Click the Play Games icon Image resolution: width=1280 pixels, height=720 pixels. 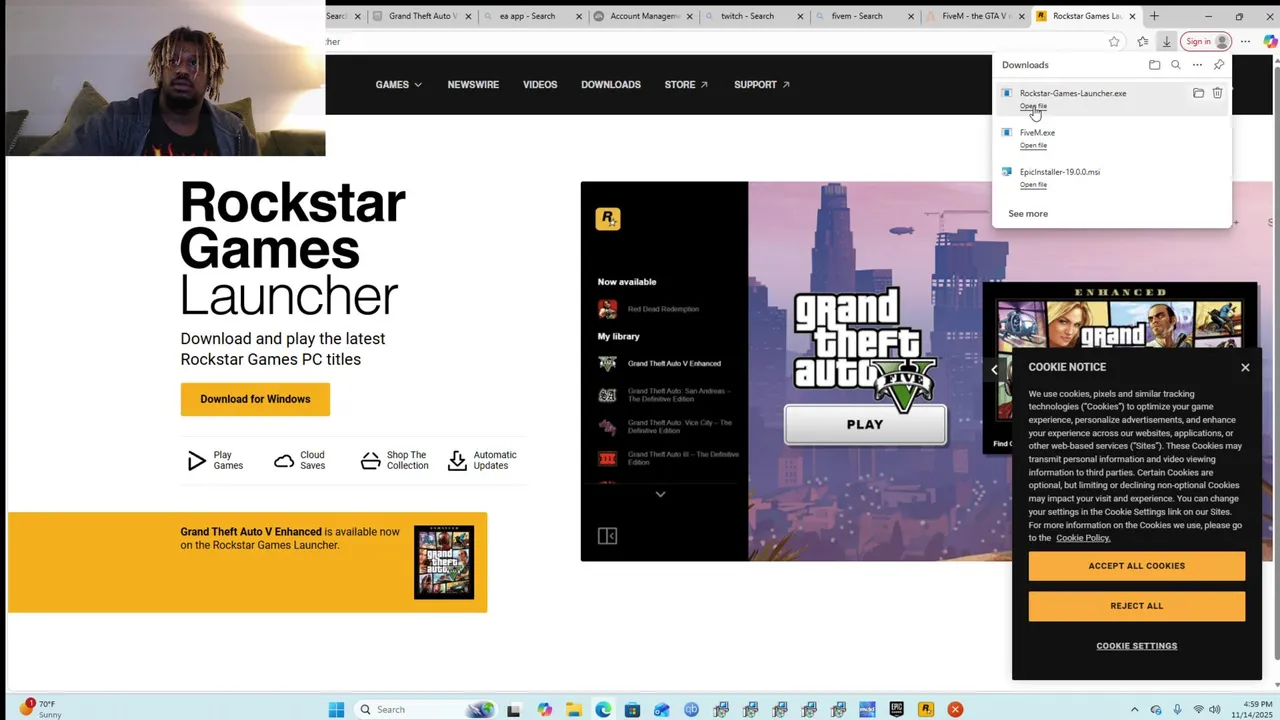(197, 461)
